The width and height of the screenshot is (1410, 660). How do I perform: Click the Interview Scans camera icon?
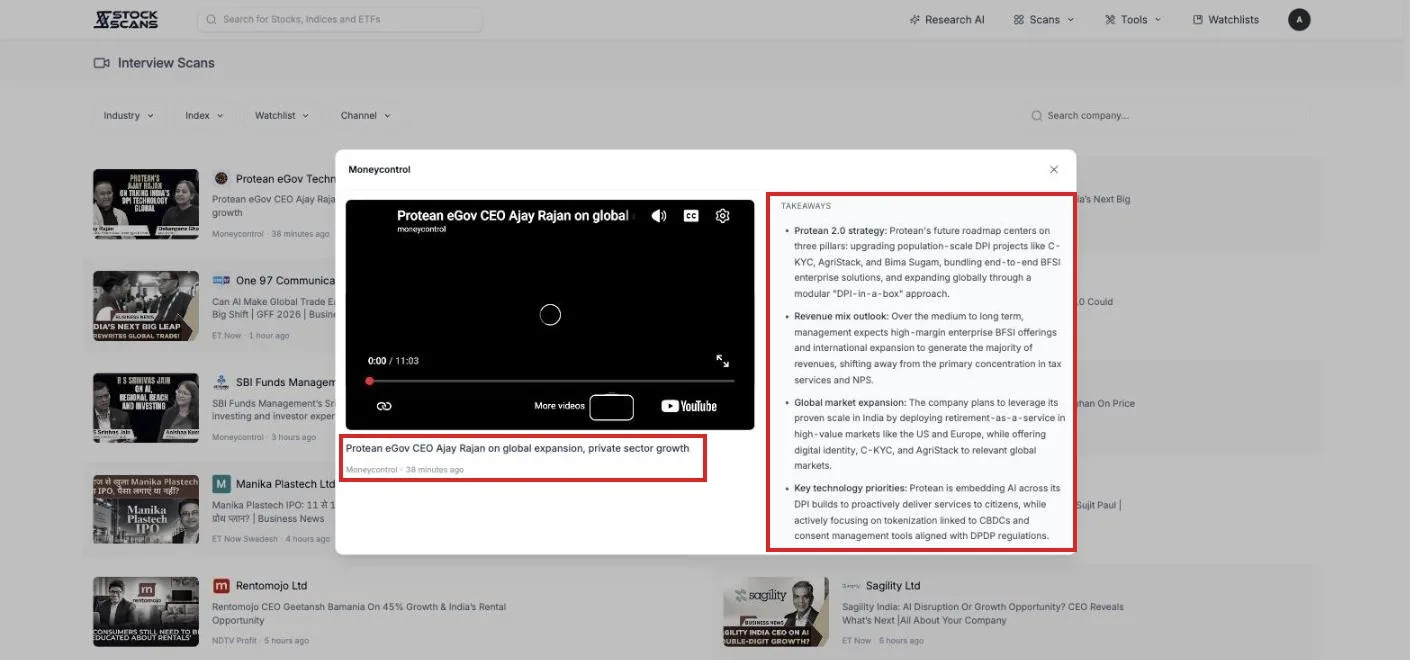pyautogui.click(x=101, y=63)
